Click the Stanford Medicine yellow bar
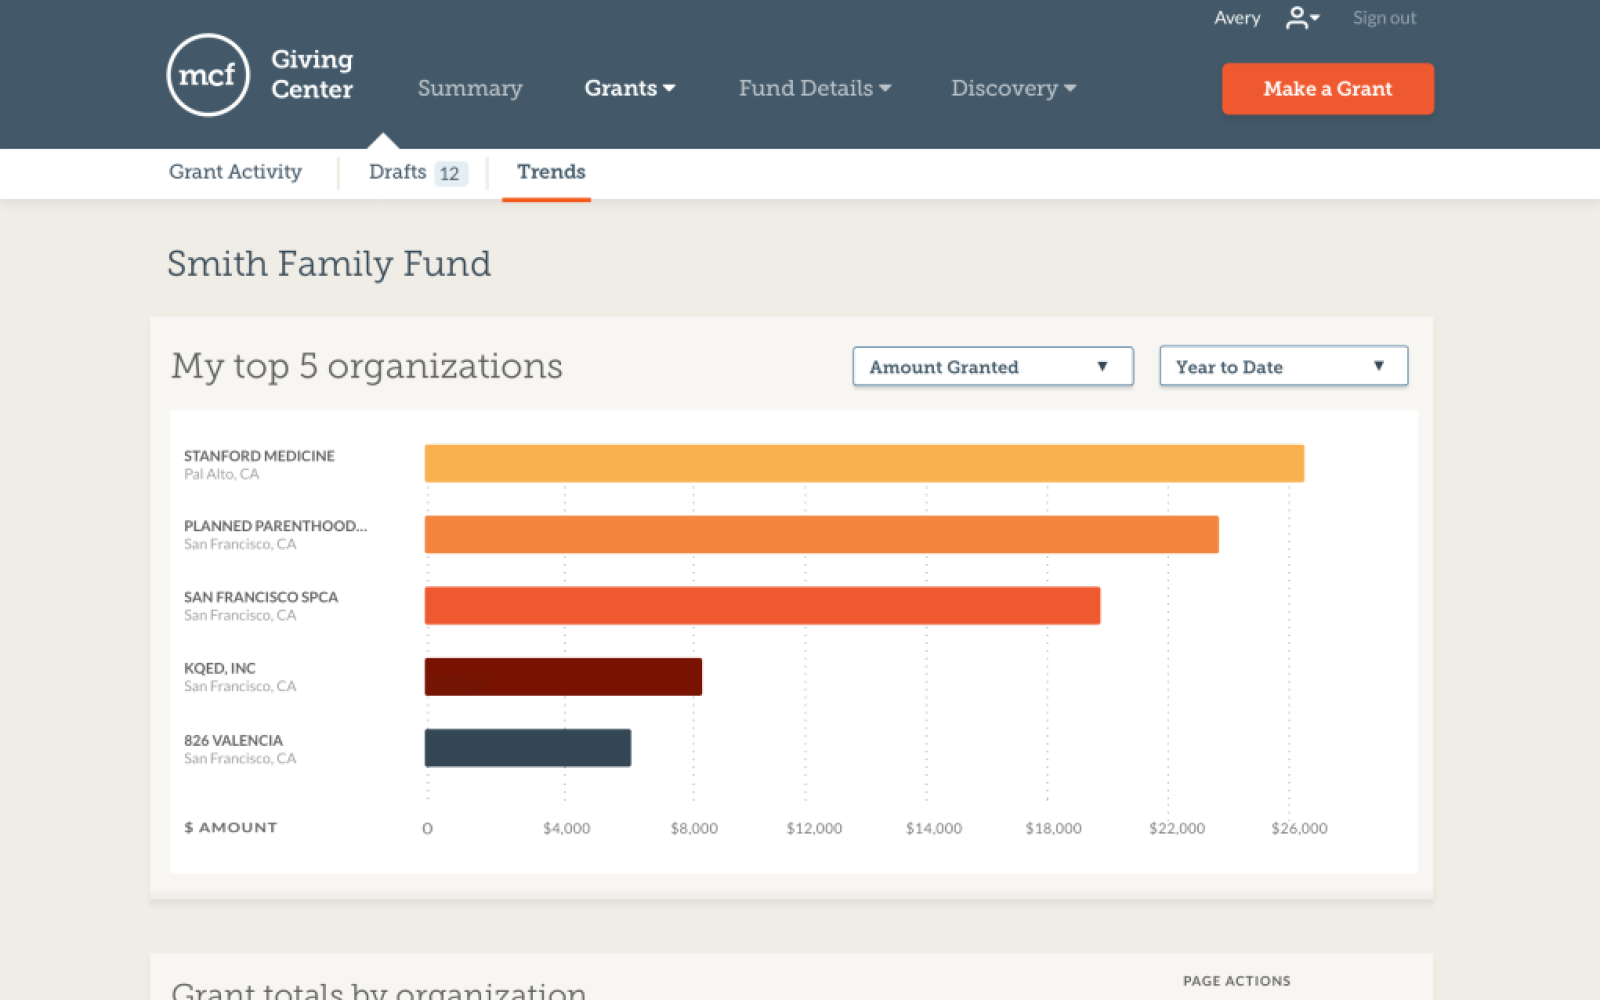Screen dimensions: 1600x1000 (863, 464)
